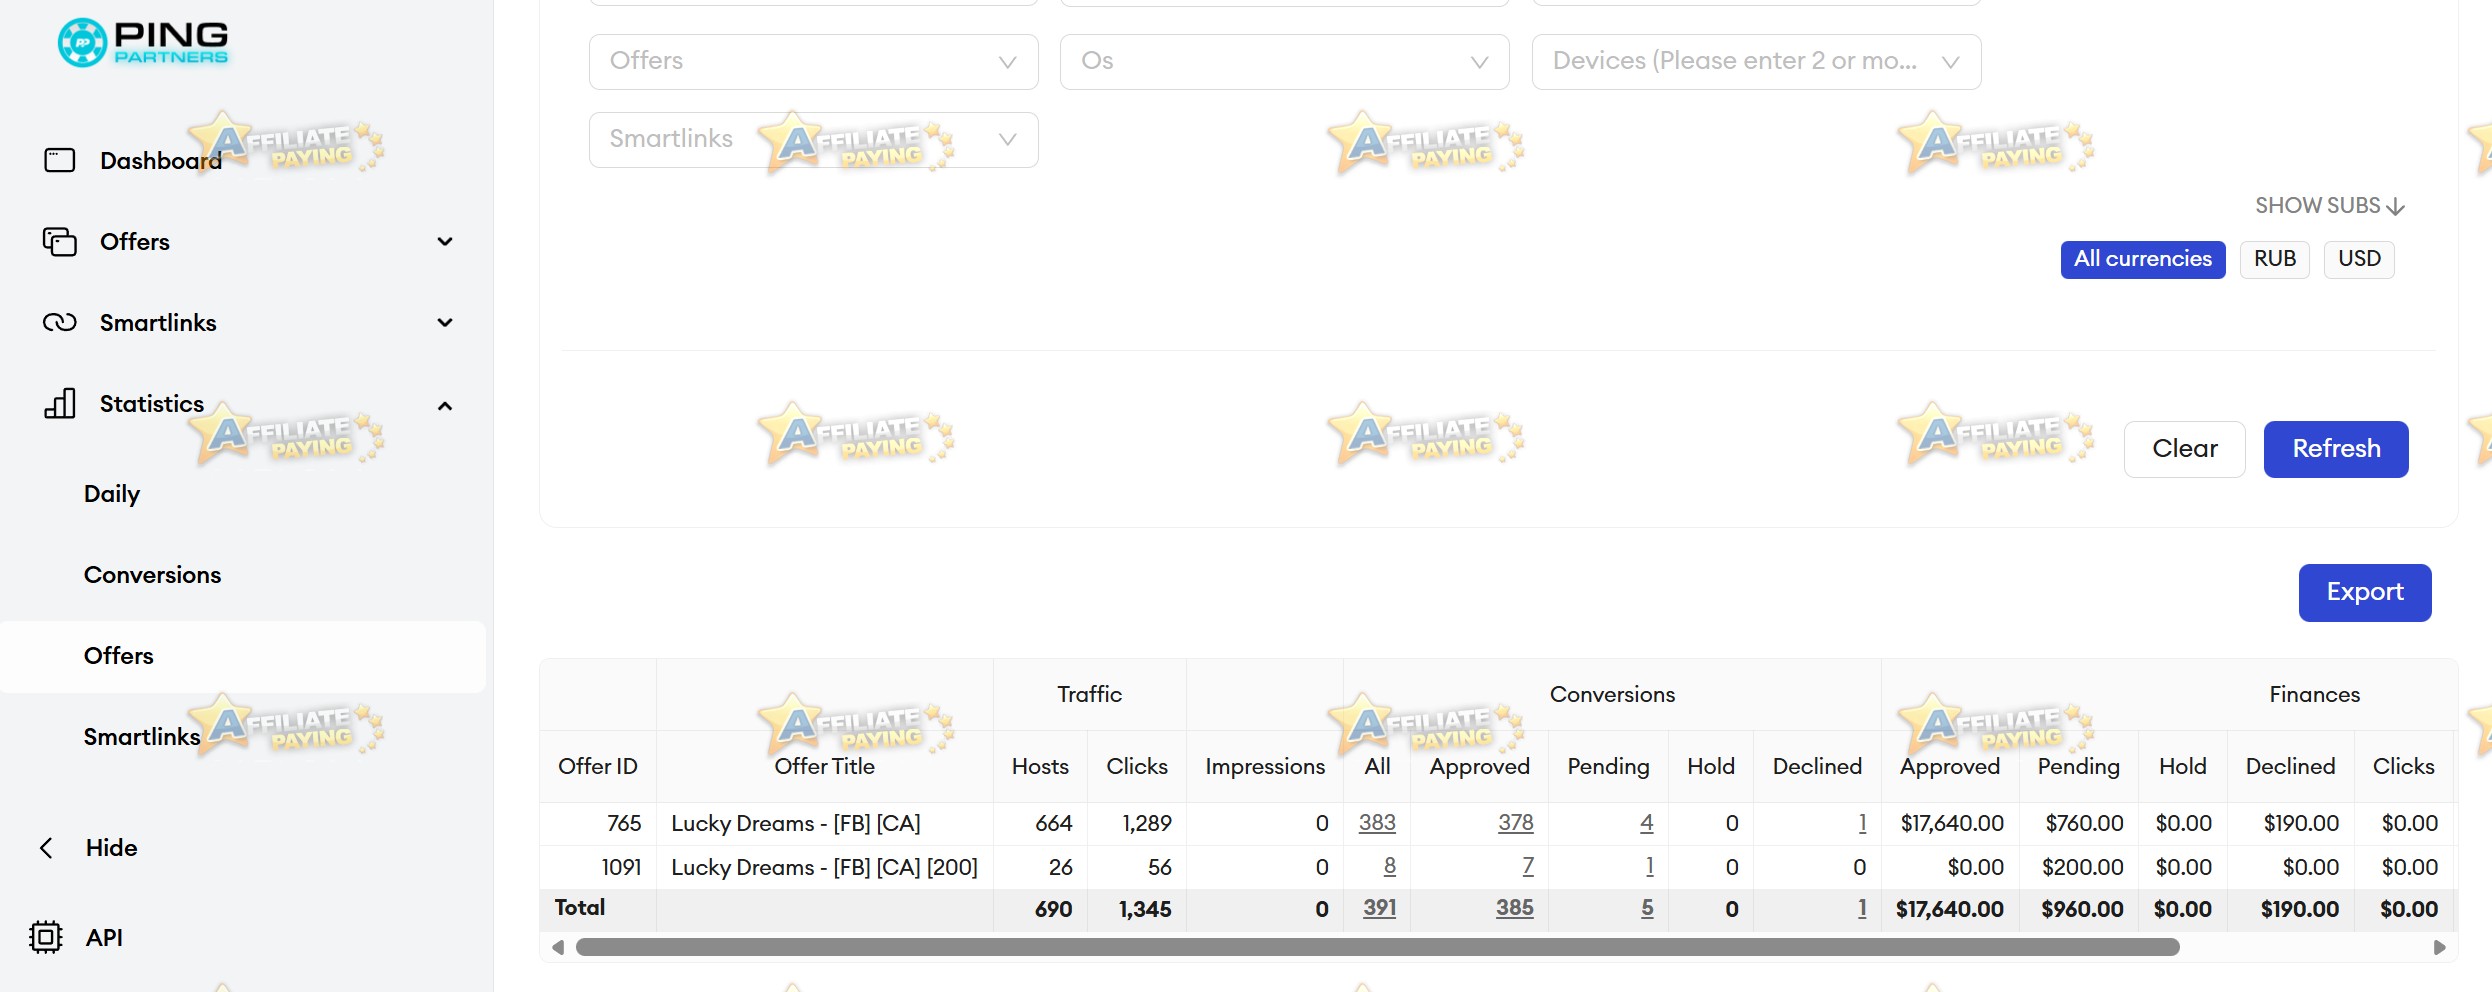Click the Clear button

[2184, 449]
